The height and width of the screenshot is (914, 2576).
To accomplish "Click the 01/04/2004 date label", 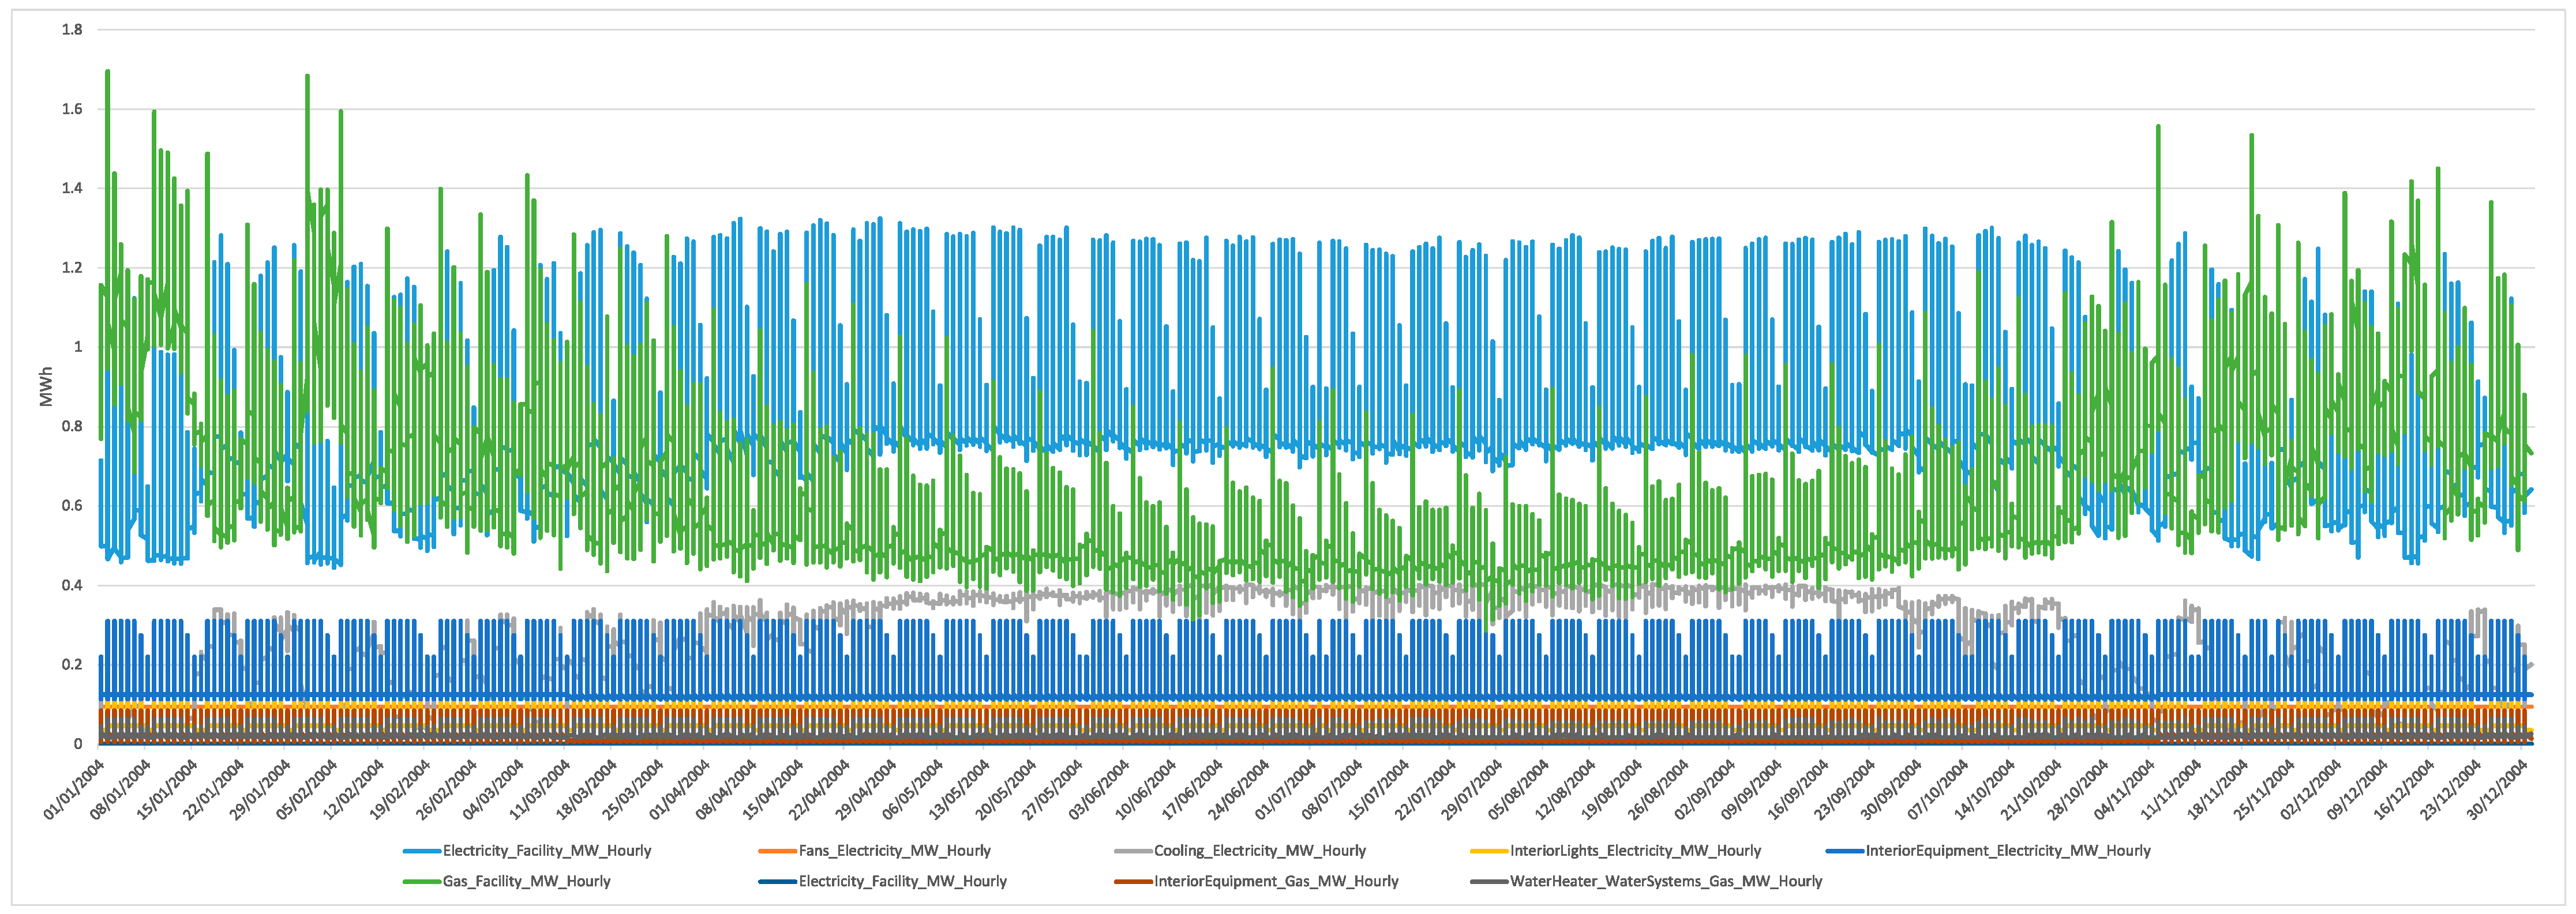I will pyautogui.click(x=680, y=789).
